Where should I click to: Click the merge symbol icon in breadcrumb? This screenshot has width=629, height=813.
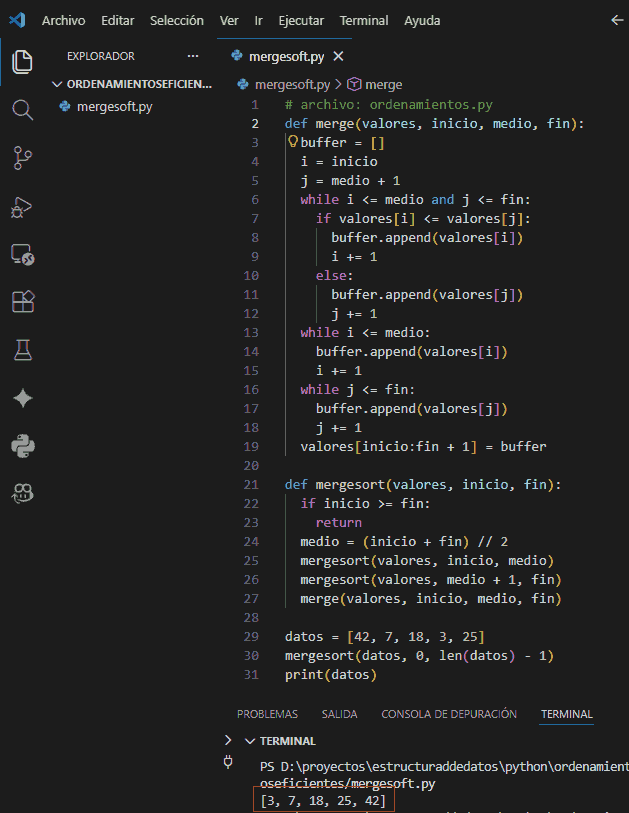click(x=354, y=84)
